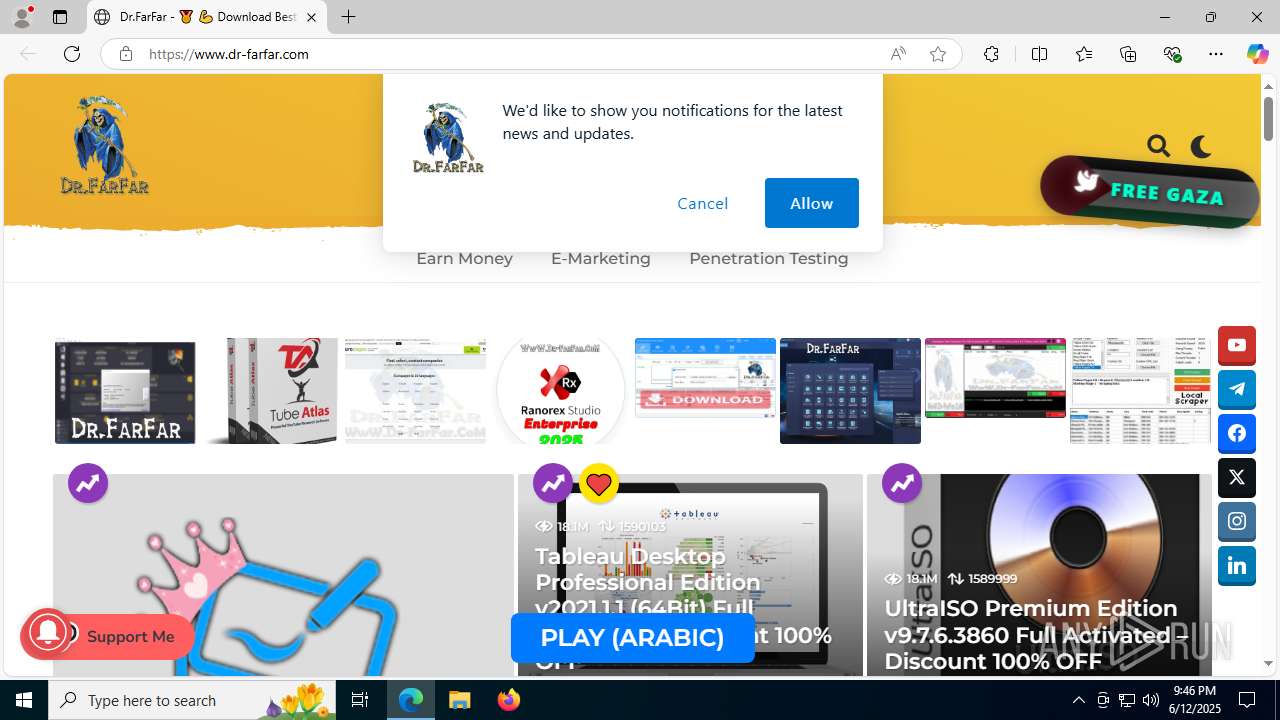Open Task View on the taskbar
Image resolution: width=1280 pixels, height=720 pixels.
[360, 700]
